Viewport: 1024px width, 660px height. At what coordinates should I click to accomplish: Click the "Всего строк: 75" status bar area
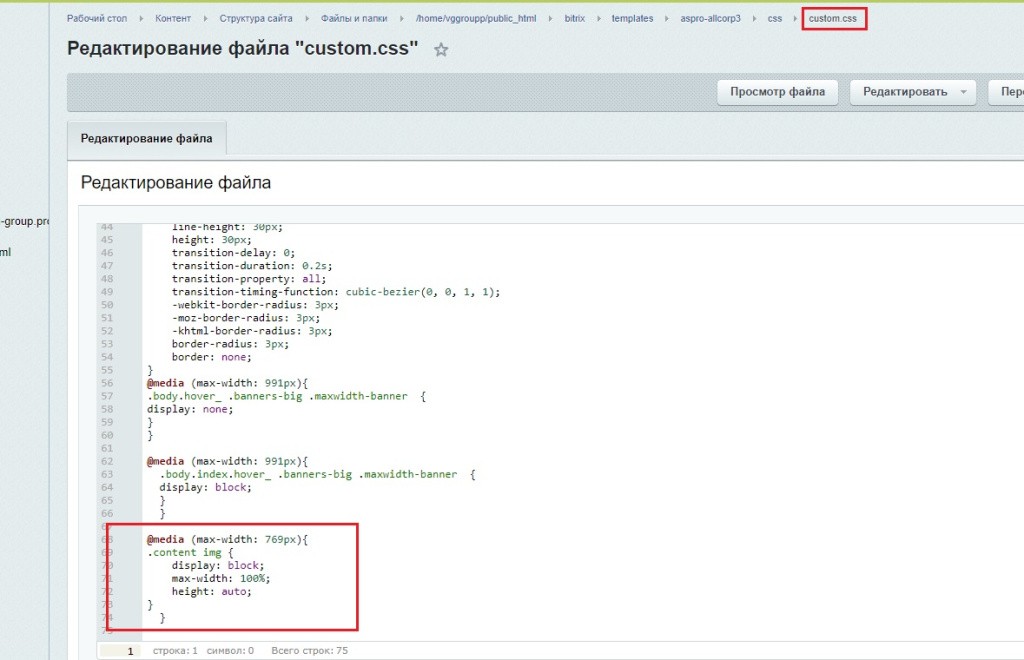310,650
